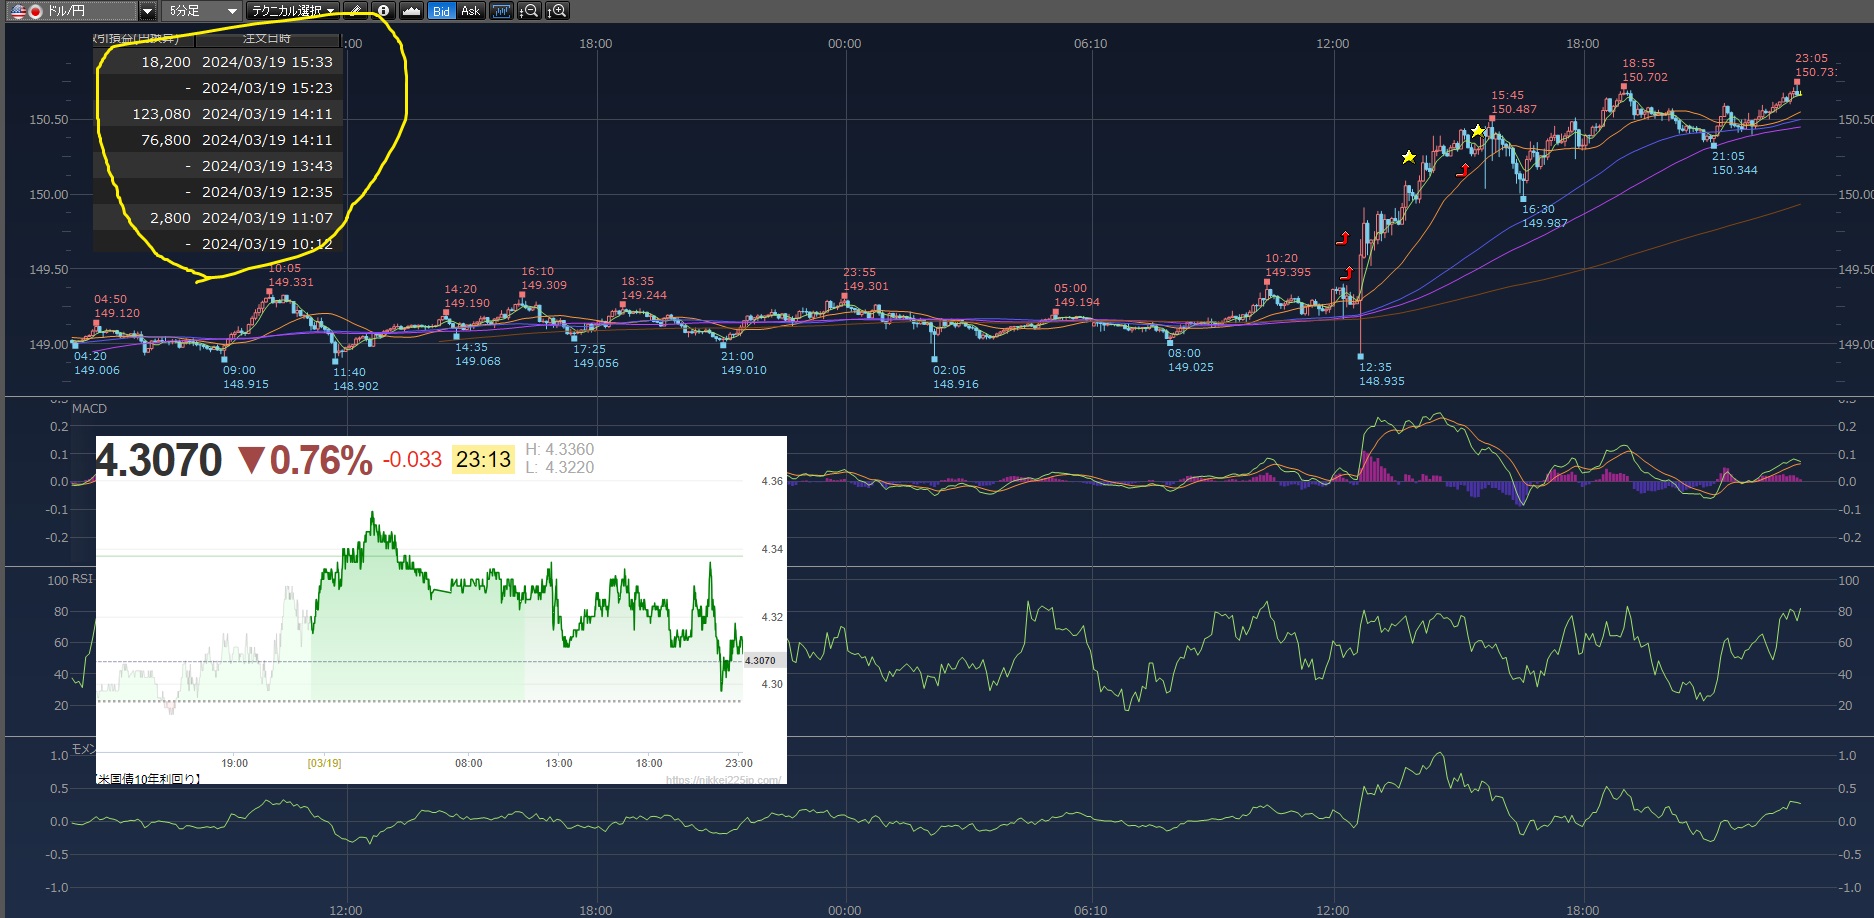Click the 注文日時 column header
This screenshot has width=1874, height=918.
267,39
